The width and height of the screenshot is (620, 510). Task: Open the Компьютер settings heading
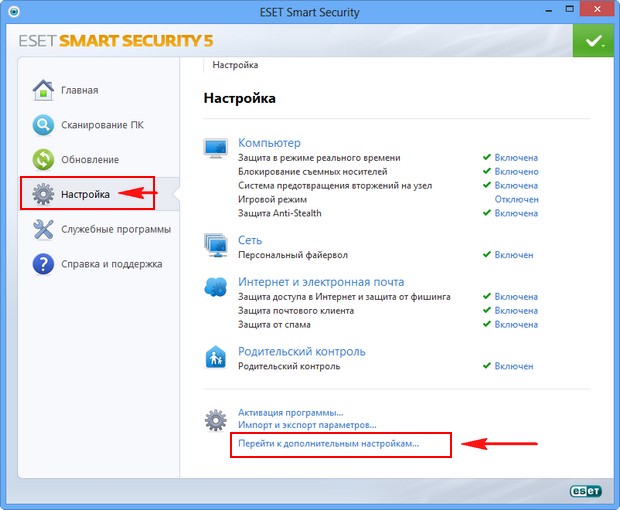pyautogui.click(x=269, y=143)
